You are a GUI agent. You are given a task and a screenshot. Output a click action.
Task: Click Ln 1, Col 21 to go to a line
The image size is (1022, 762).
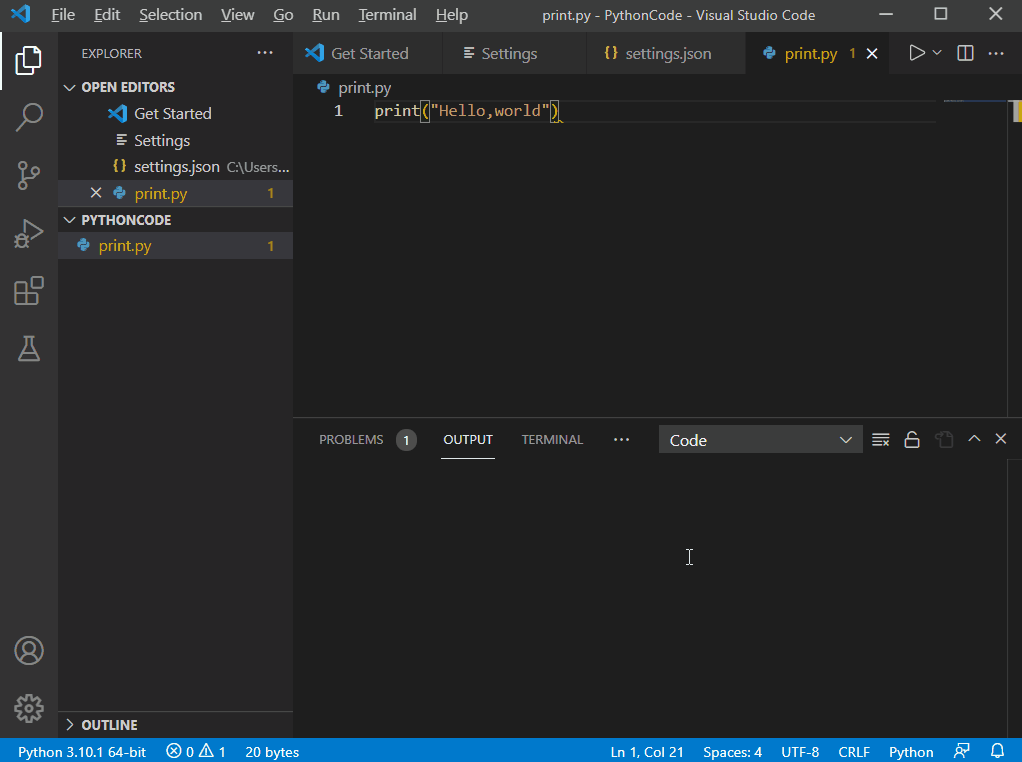646,751
